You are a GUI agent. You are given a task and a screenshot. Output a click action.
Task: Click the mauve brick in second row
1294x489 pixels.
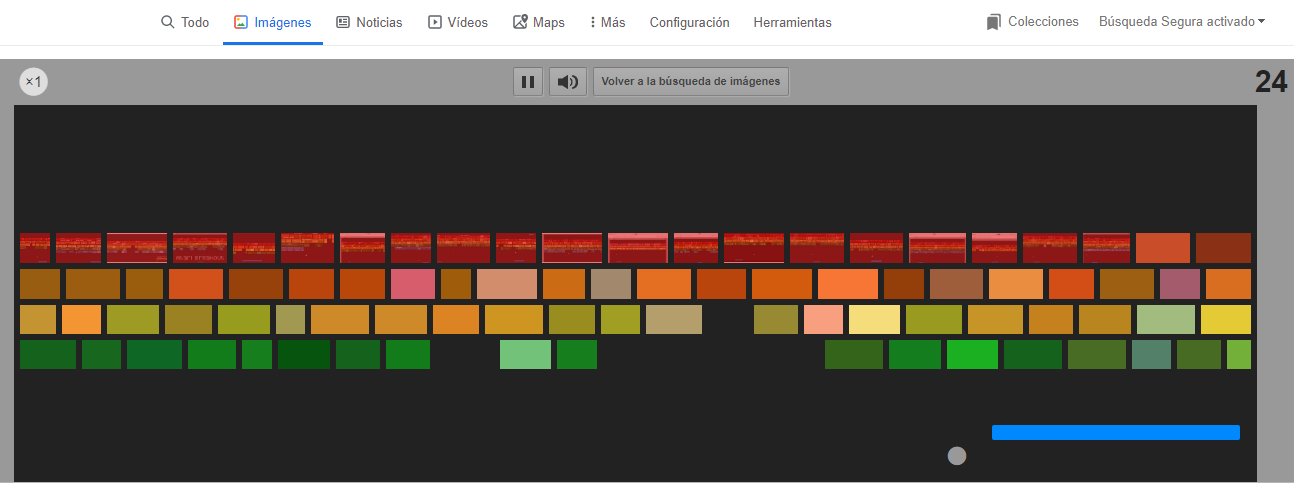[1179, 284]
